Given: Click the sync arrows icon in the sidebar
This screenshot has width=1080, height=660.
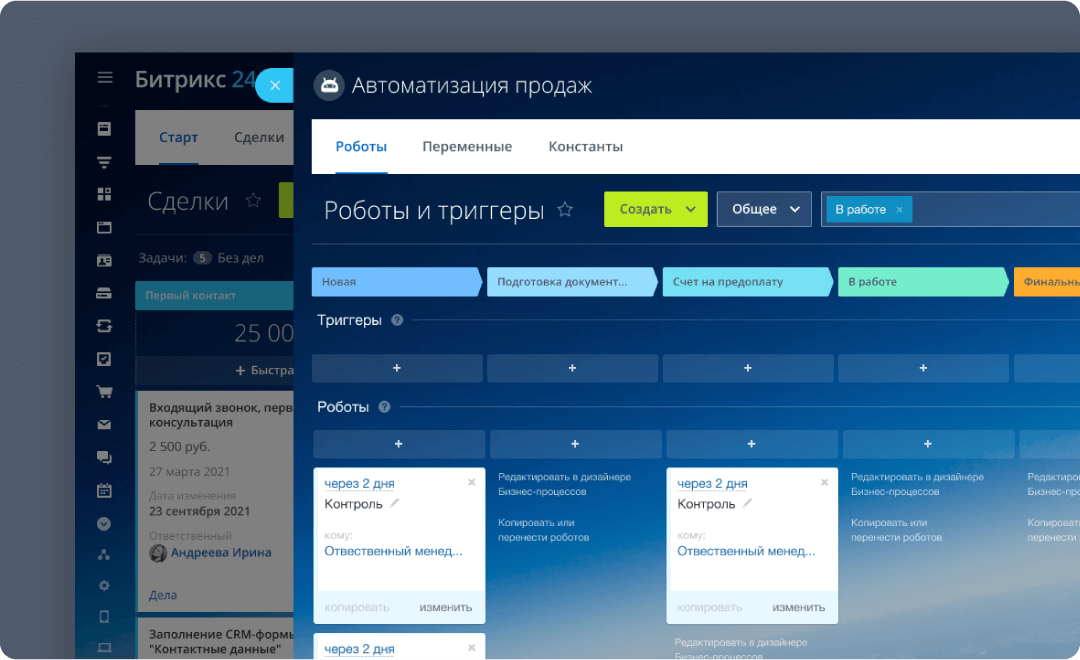Looking at the screenshot, I should pyautogui.click(x=104, y=326).
